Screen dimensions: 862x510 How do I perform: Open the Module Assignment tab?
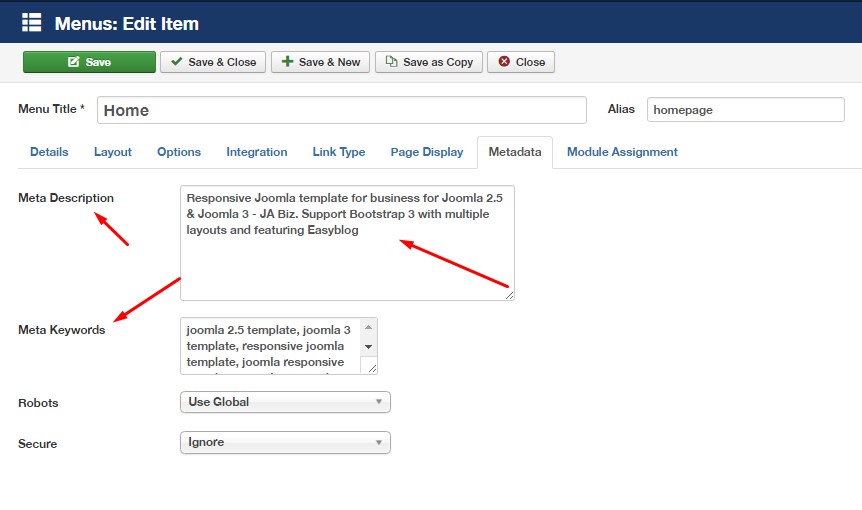(622, 152)
